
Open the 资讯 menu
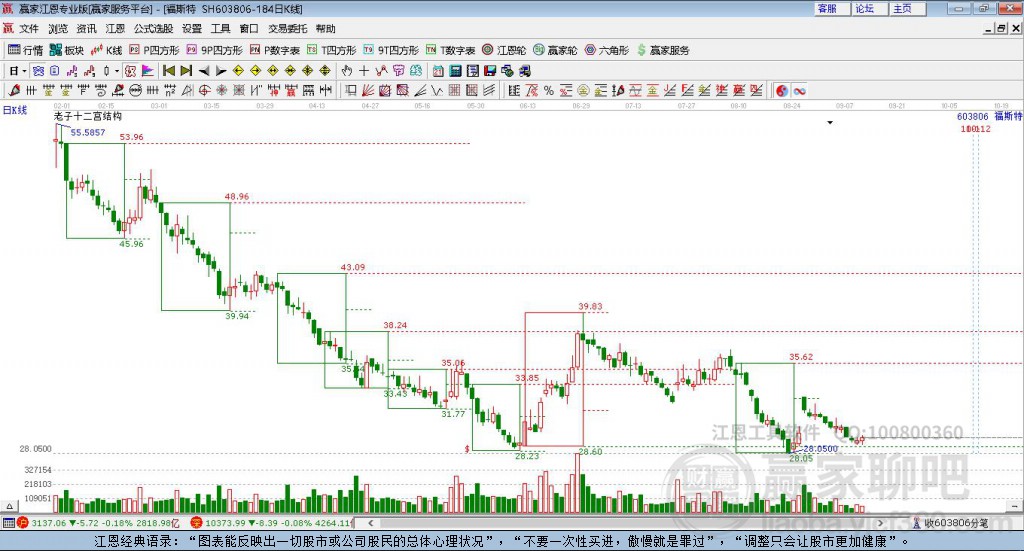(86, 29)
